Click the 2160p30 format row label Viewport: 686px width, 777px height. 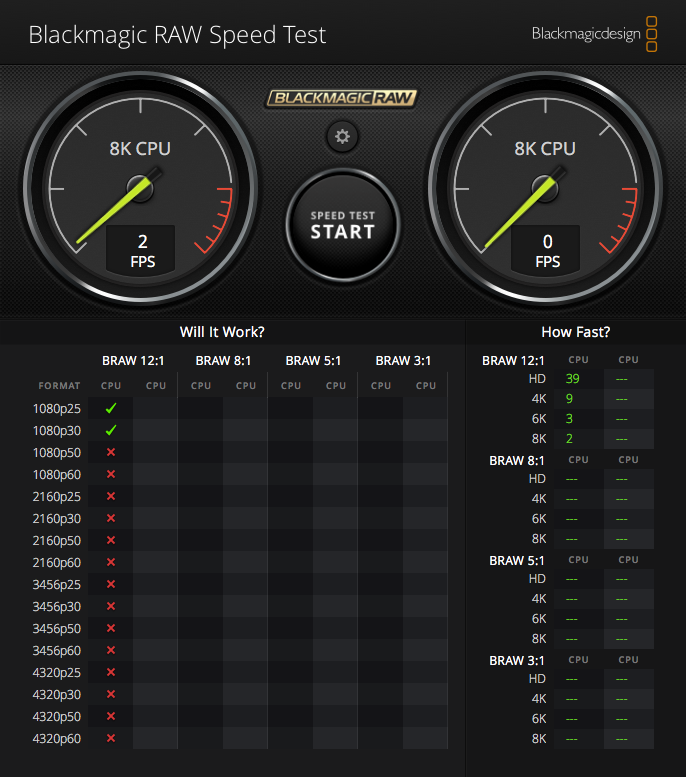pos(57,519)
